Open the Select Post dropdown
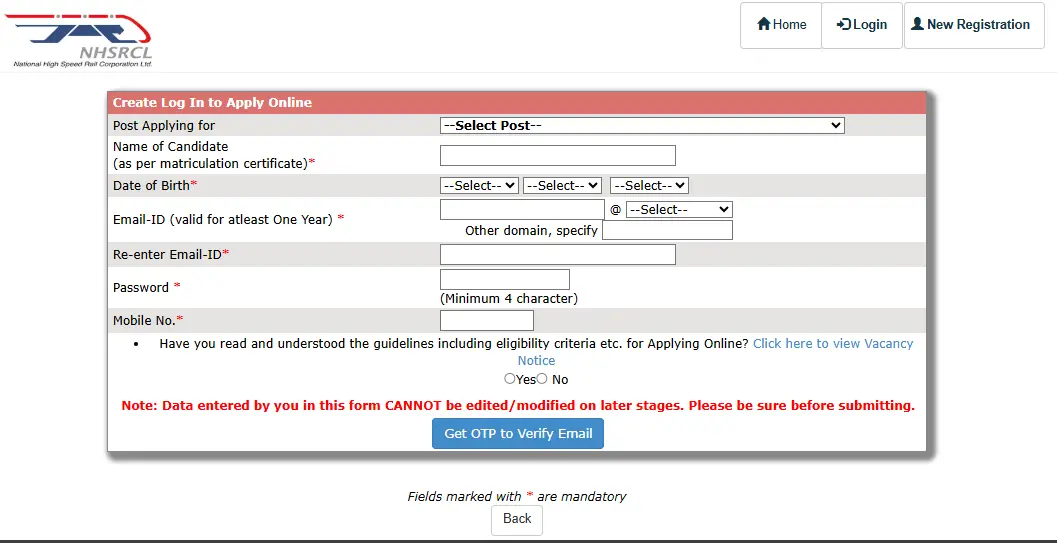The height and width of the screenshot is (543, 1057). pyautogui.click(x=642, y=125)
